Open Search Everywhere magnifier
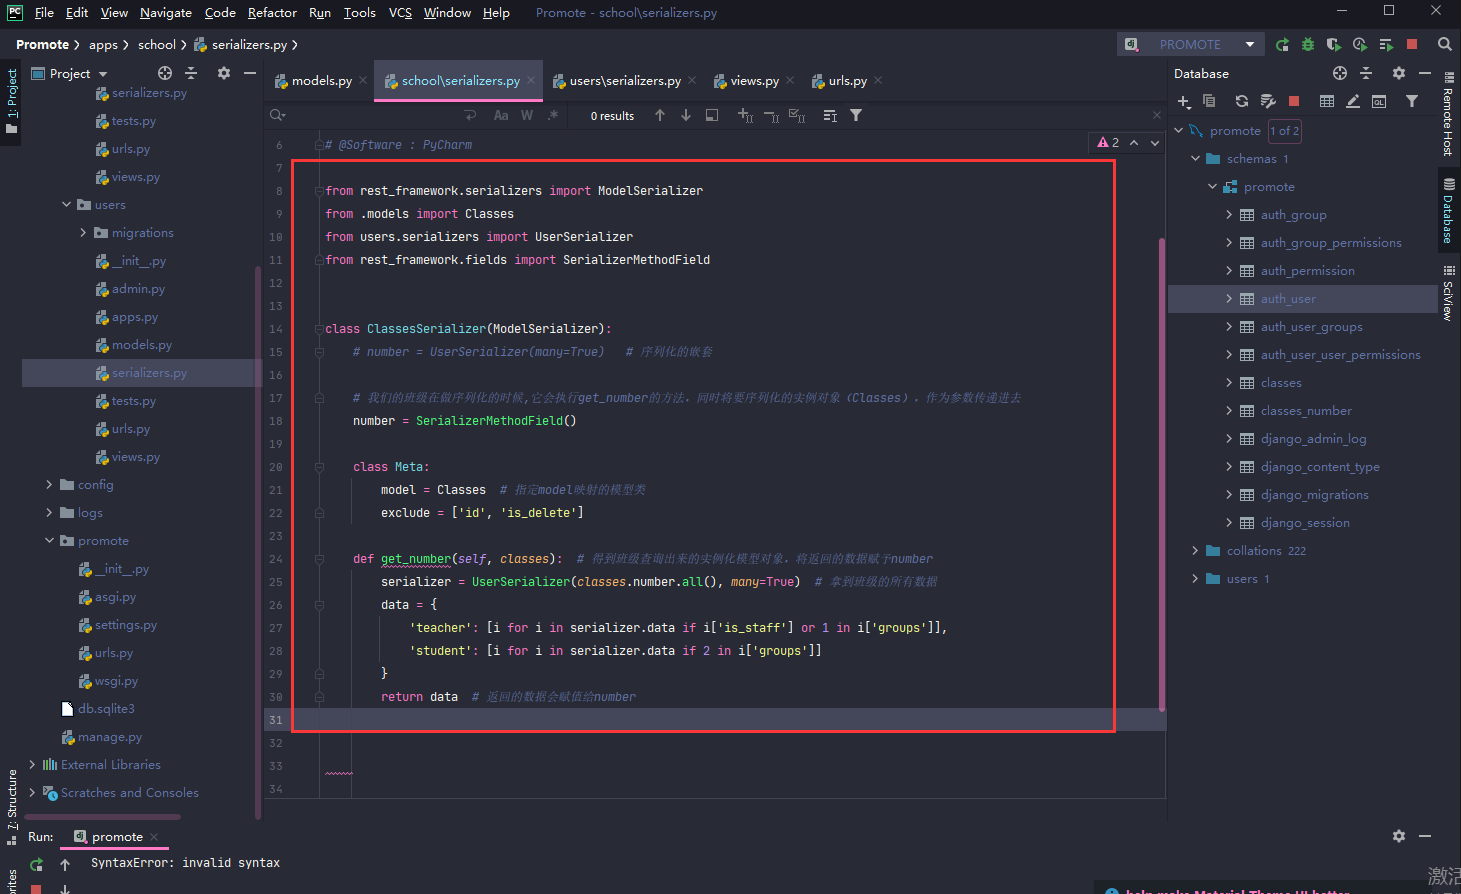 tap(1445, 44)
